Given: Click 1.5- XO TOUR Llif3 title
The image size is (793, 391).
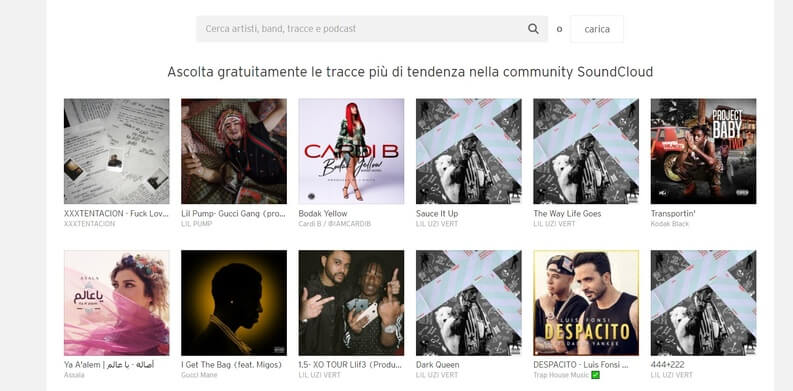Looking at the screenshot, I should [x=350, y=365].
